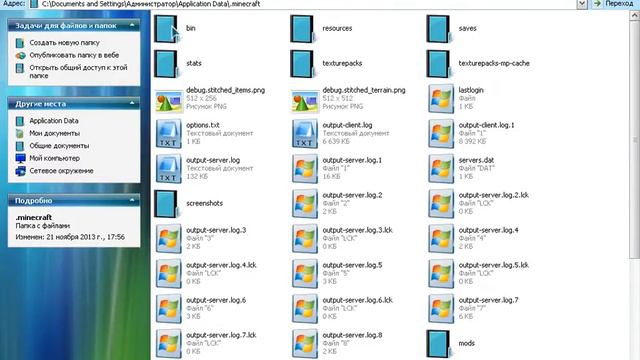This screenshot has width=640, height=360.
Task: Click the 'Переход' go button
Action: (613, 4)
